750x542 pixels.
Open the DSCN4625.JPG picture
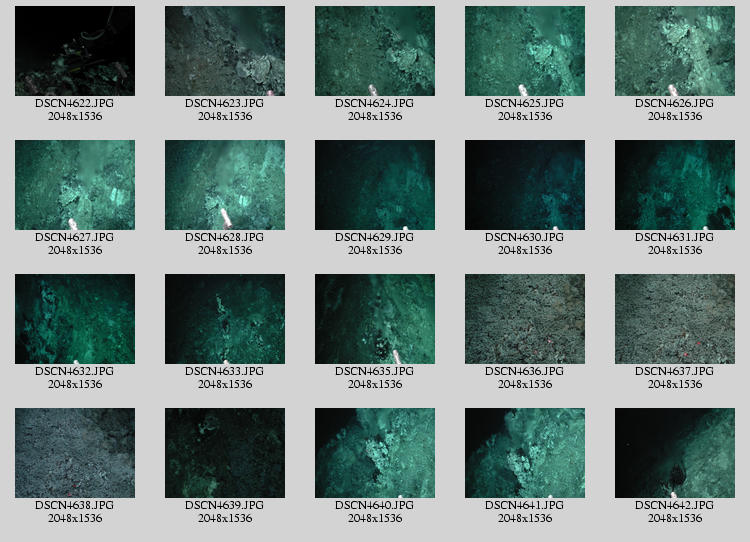525,51
